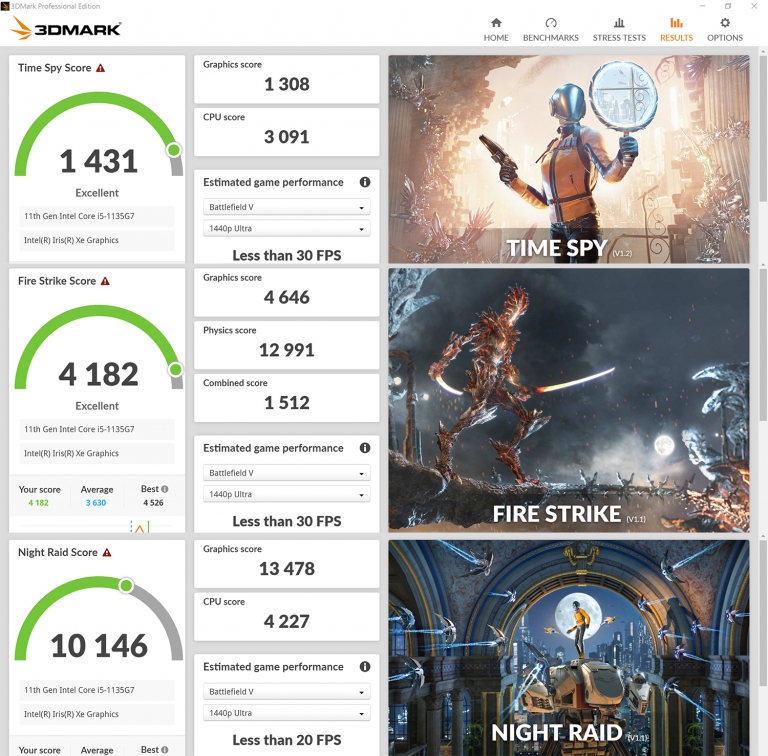This screenshot has width=768, height=756.
Task: Click the Fire Strike benchmark thumbnail image
Action: point(569,400)
